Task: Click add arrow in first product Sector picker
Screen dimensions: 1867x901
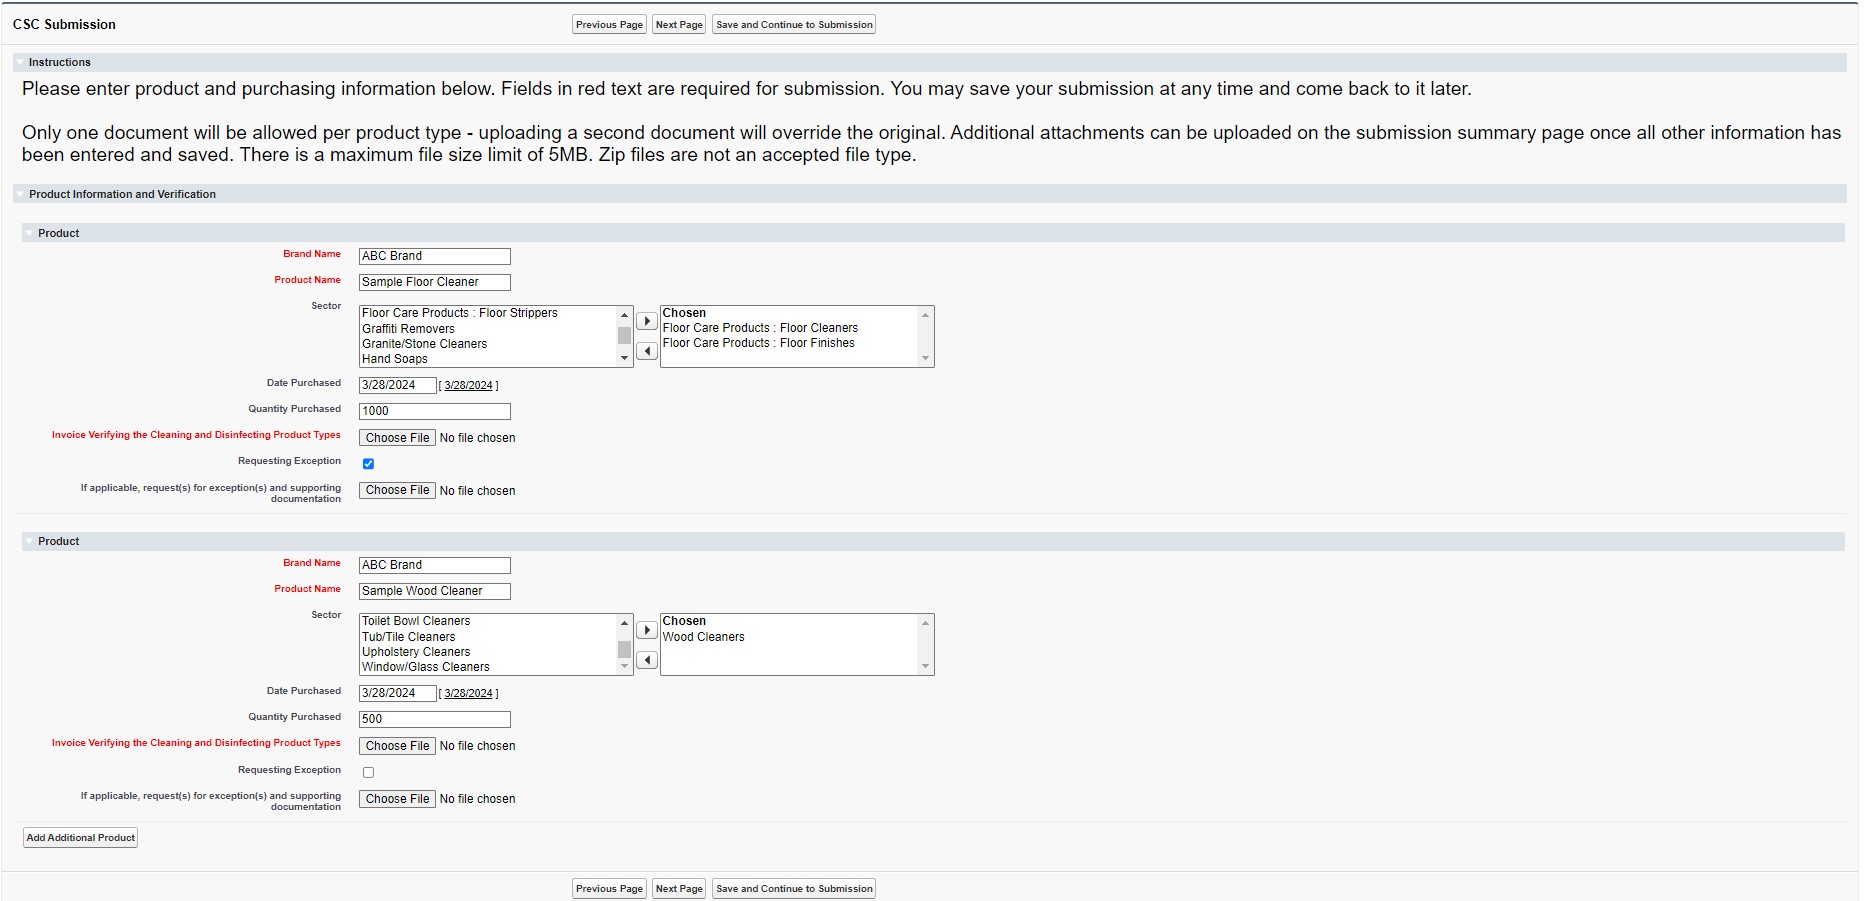Action: (647, 321)
